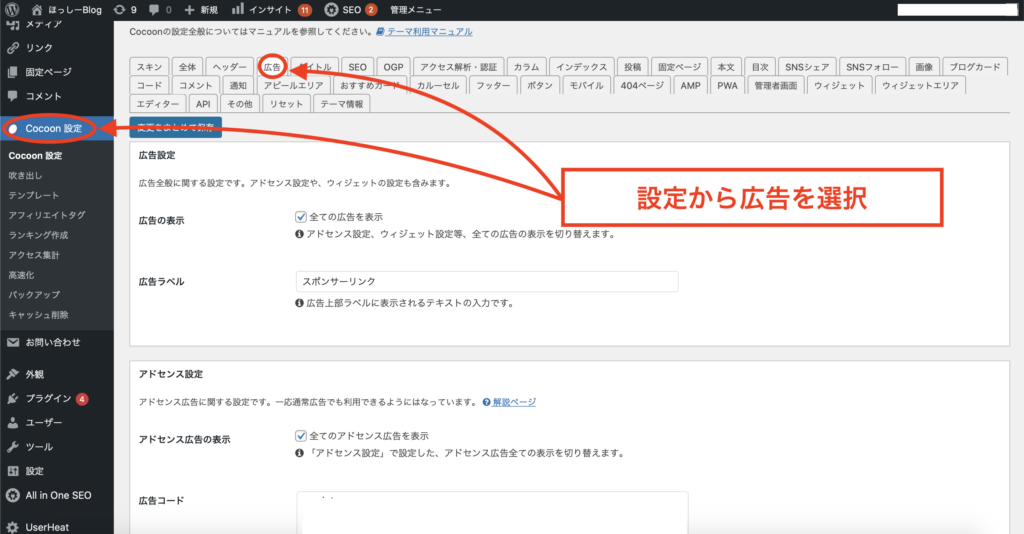This screenshot has height=534, width=1024.
Task: Click the question-mark icon beside 解説ページ
Action: [x=487, y=402]
